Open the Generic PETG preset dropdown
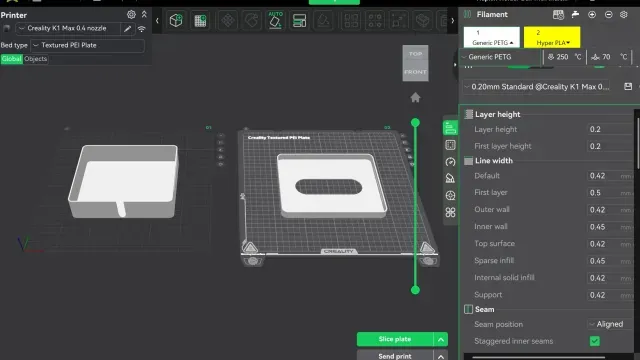 (502, 57)
